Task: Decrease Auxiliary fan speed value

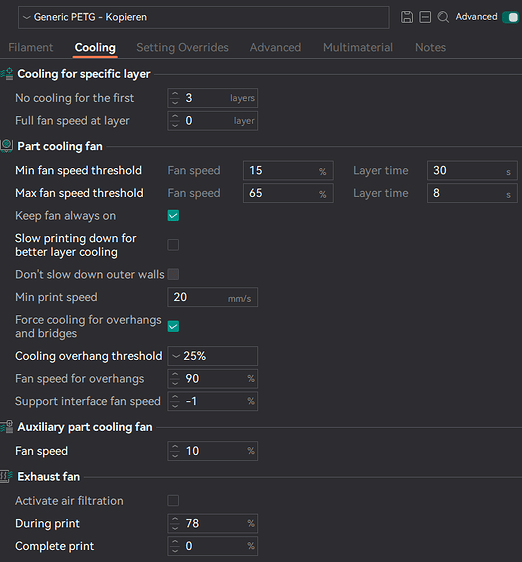Action: point(175,455)
